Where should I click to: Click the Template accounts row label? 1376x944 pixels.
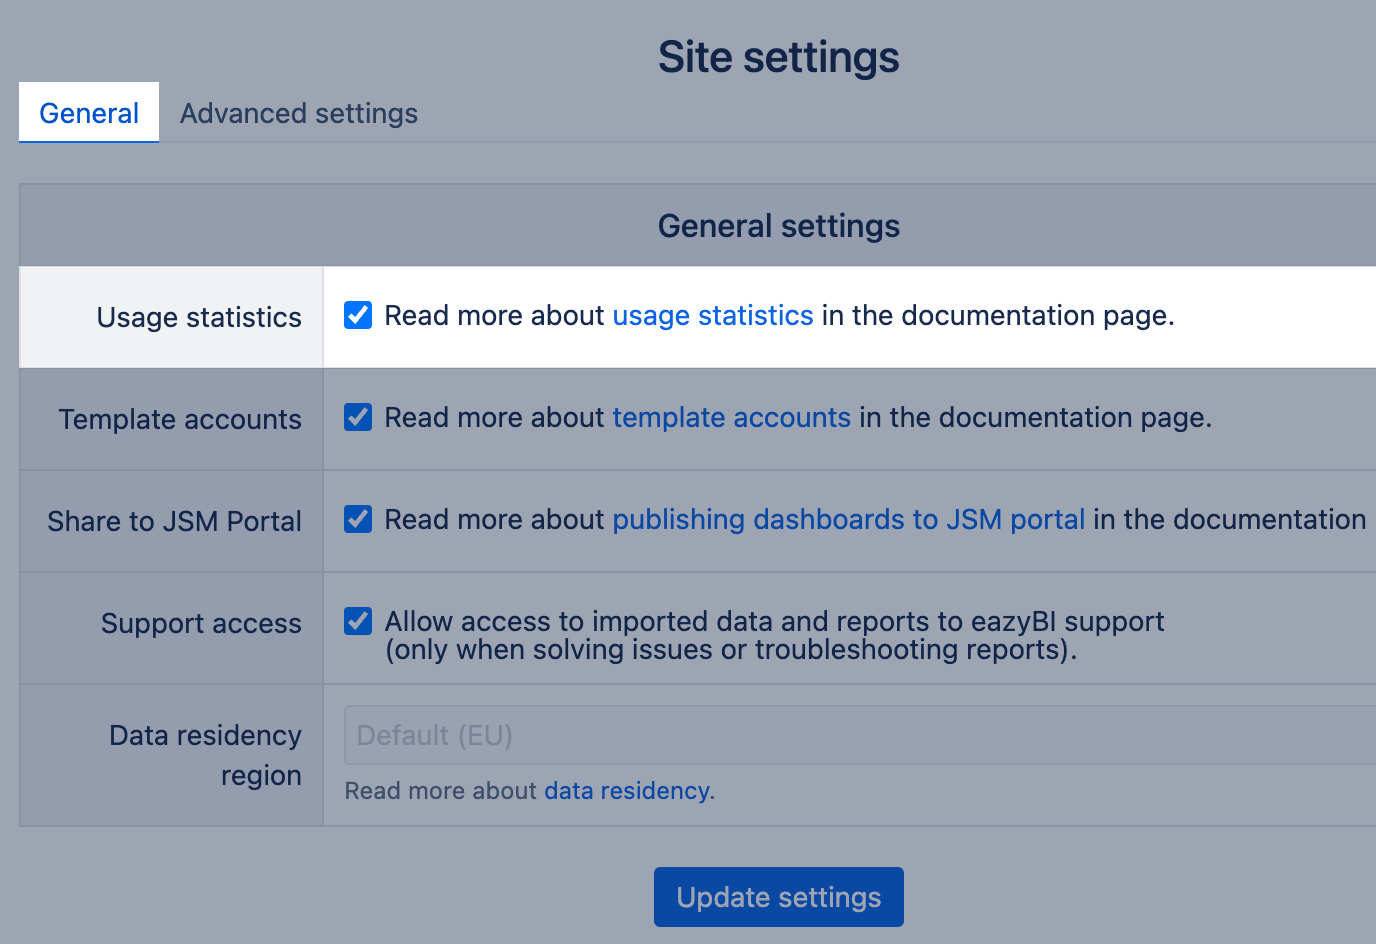coord(180,419)
